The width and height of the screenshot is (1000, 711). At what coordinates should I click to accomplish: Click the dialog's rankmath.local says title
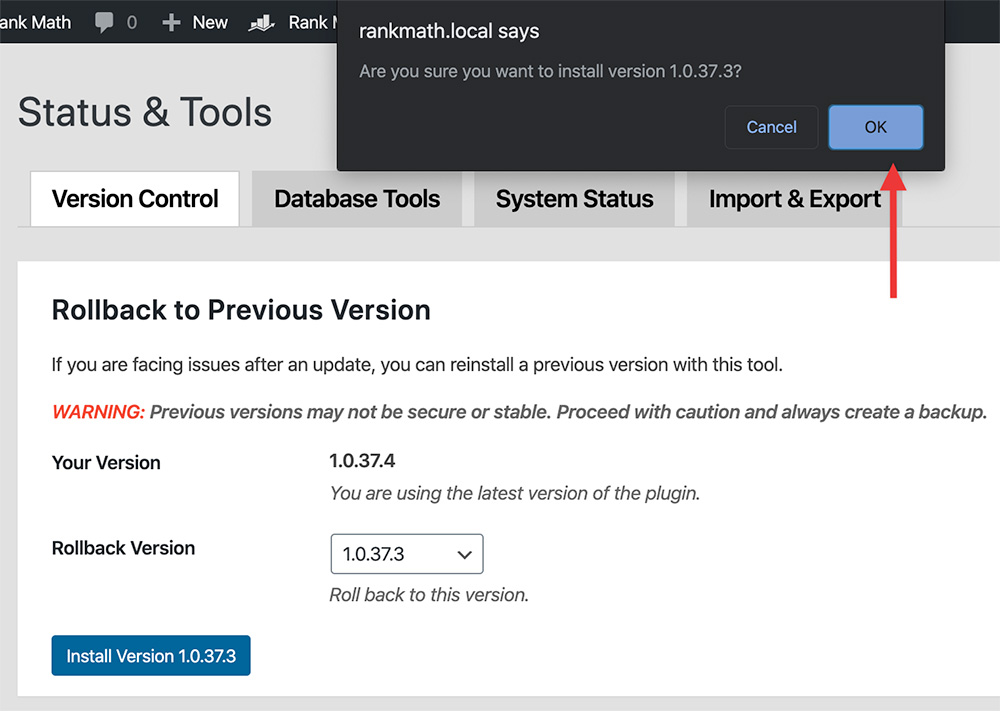(x=449, y=31)
